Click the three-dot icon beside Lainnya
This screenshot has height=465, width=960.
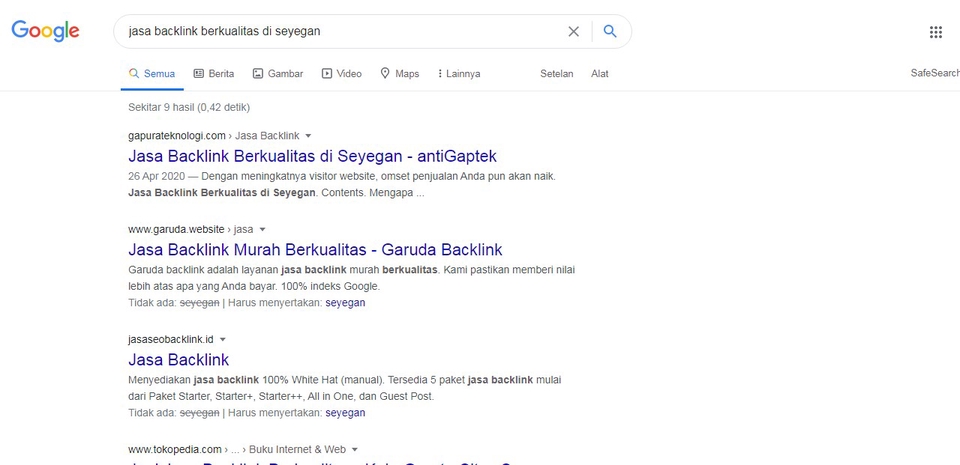coord(440,73)
